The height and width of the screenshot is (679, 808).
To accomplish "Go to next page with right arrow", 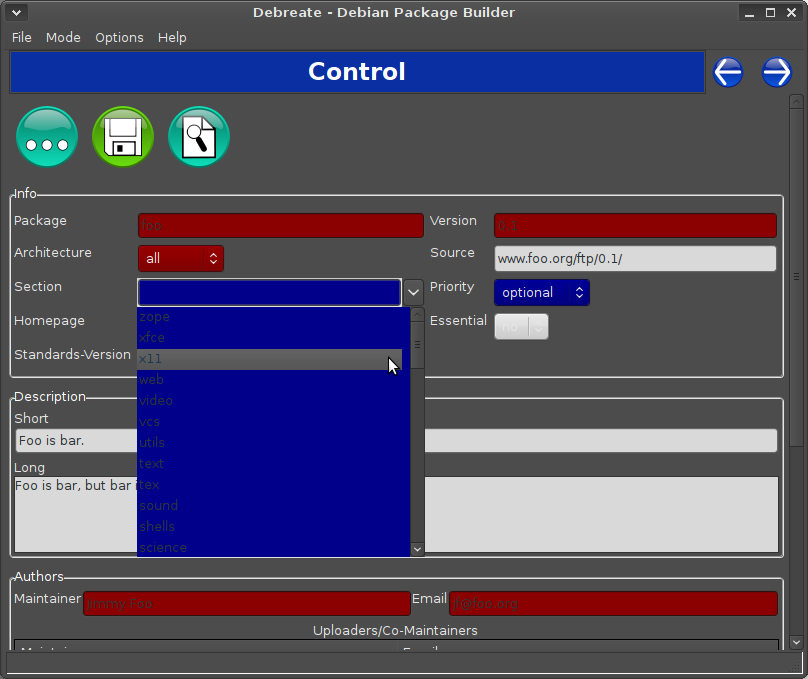I will [x=776, y=72].
